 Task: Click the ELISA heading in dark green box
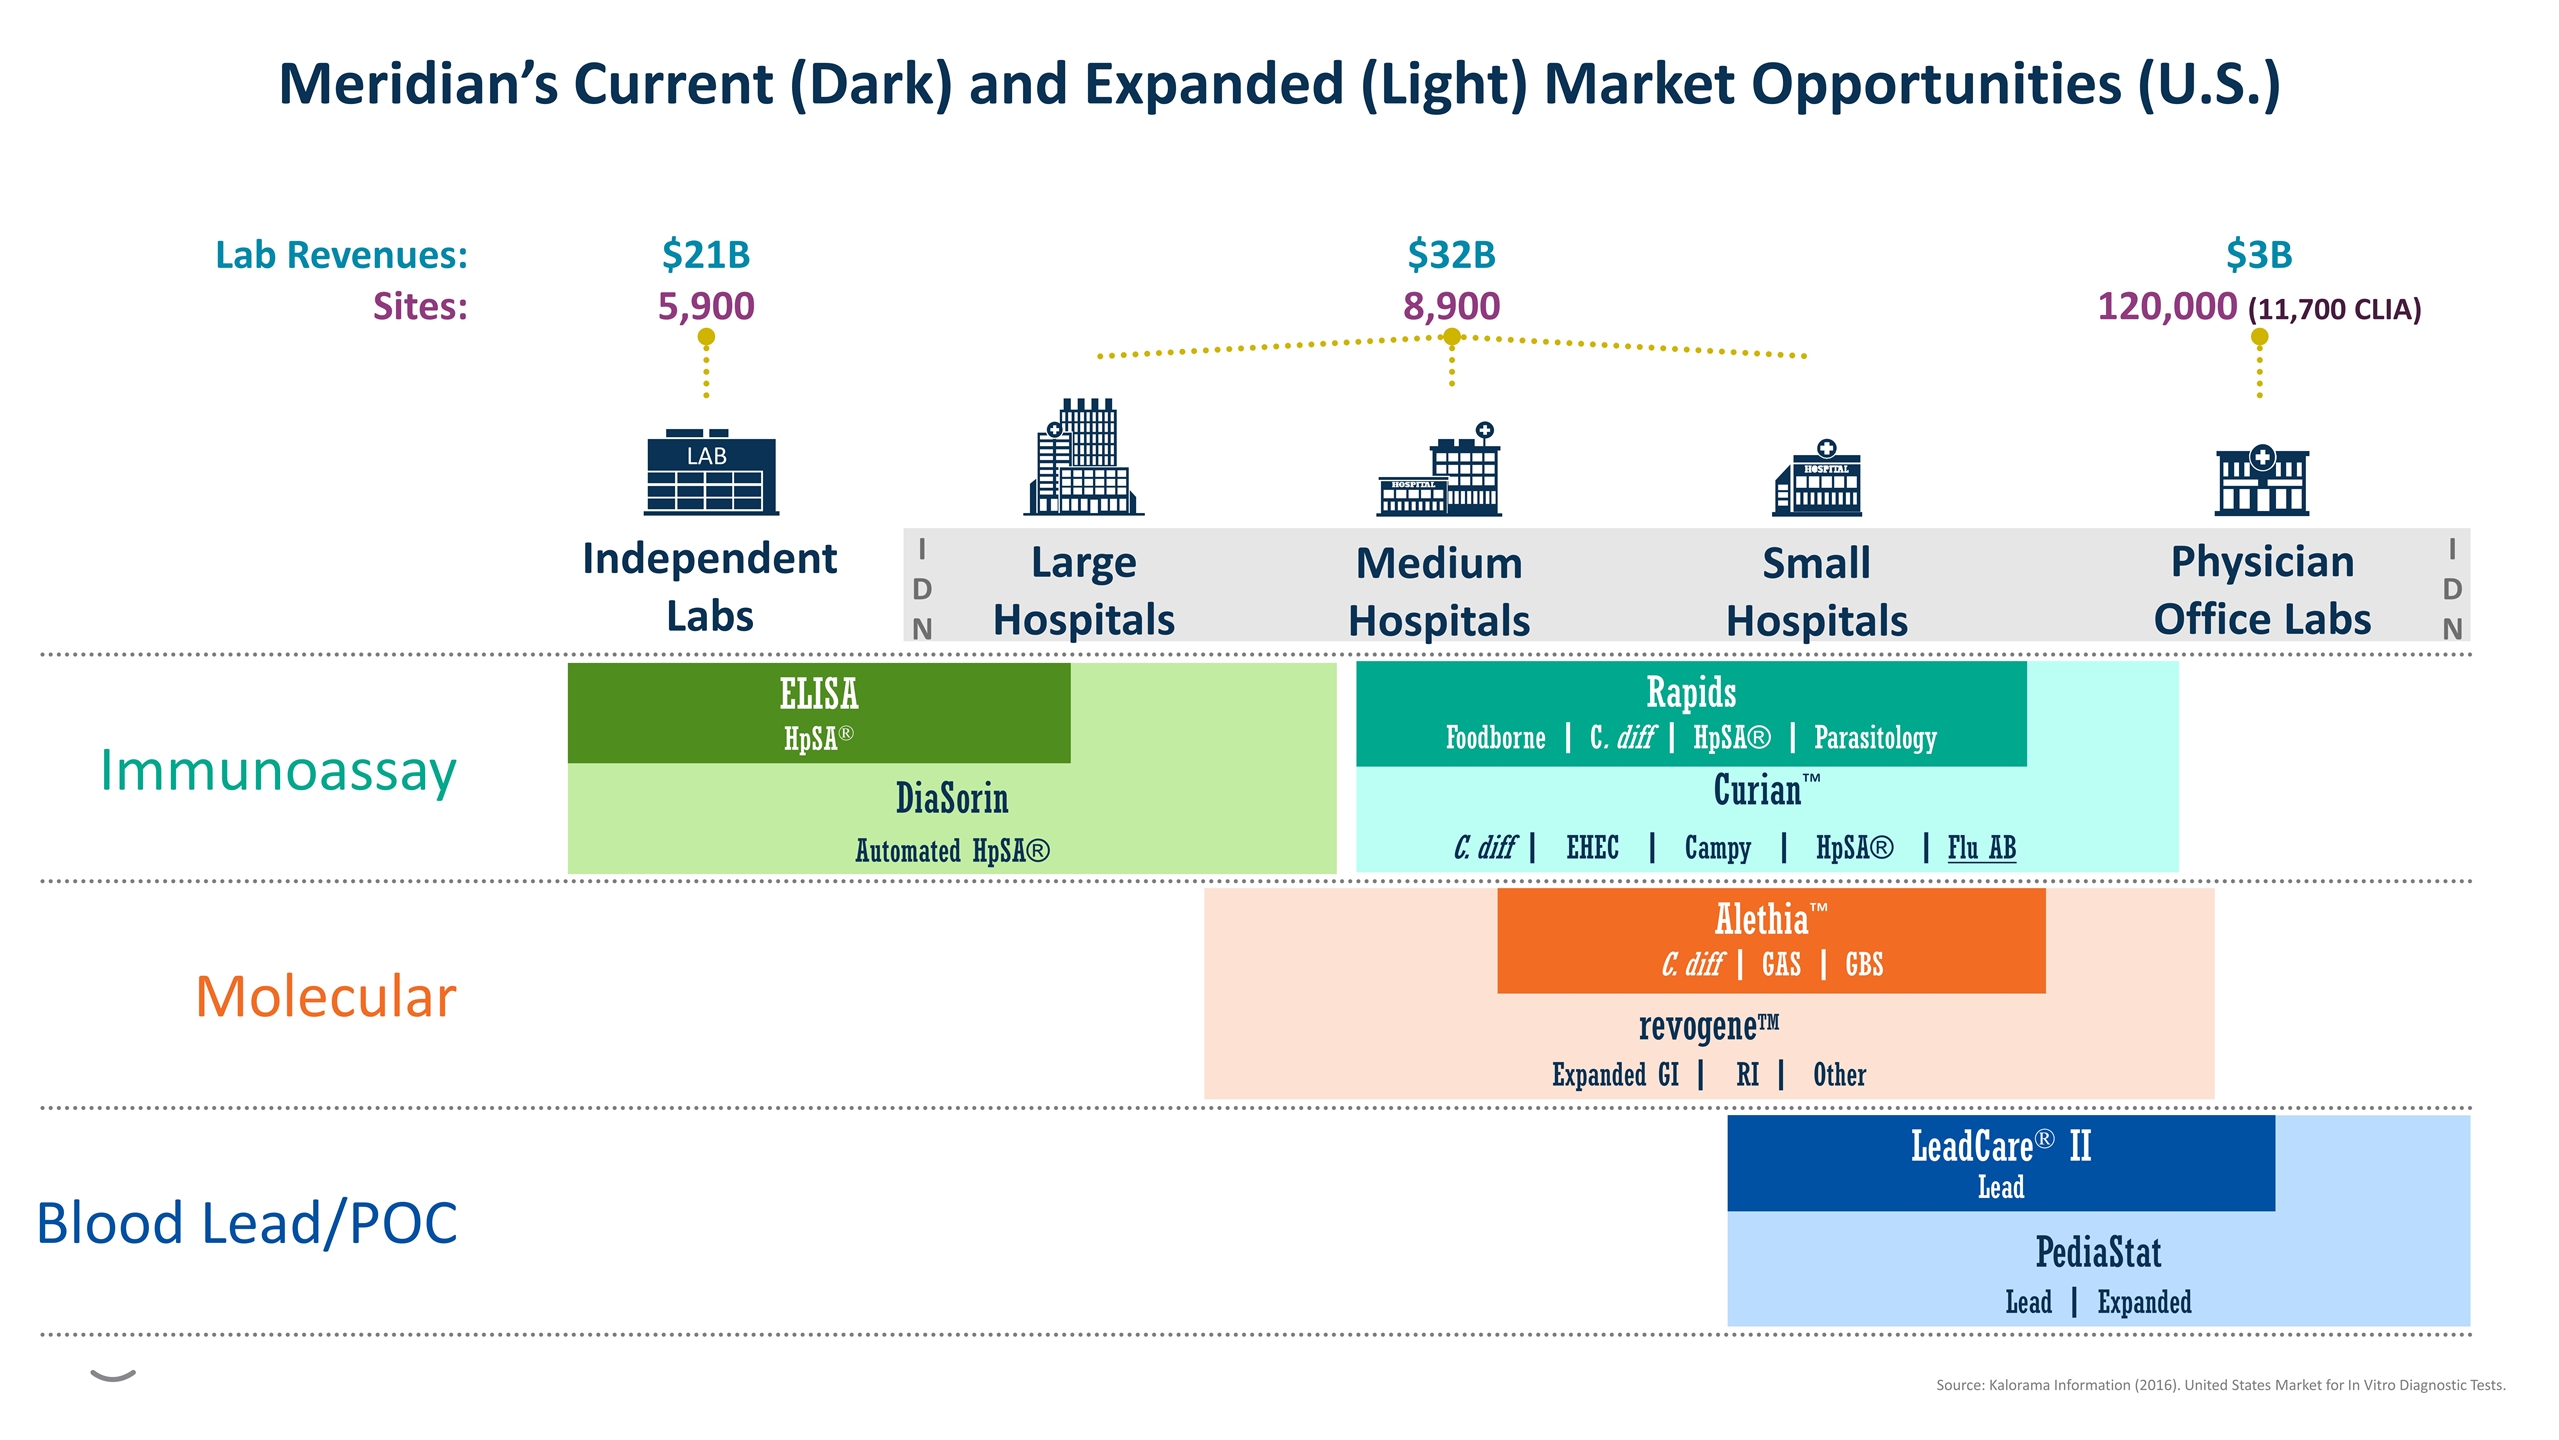pos(818,694)
